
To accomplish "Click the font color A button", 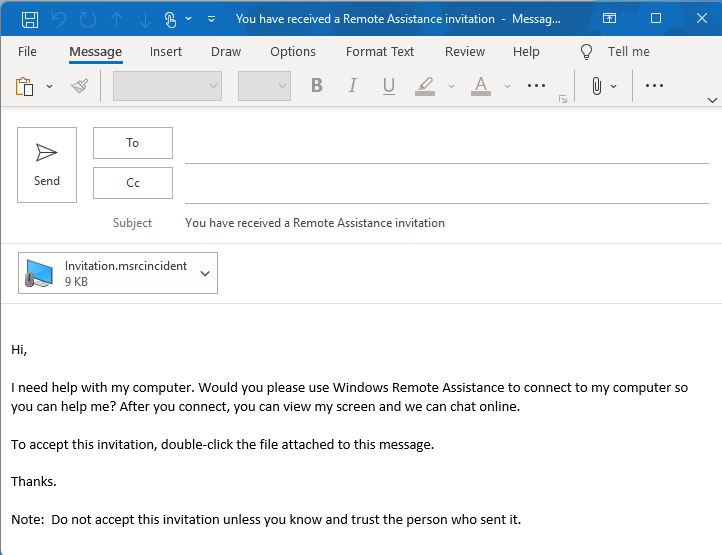I will [481, 86].
